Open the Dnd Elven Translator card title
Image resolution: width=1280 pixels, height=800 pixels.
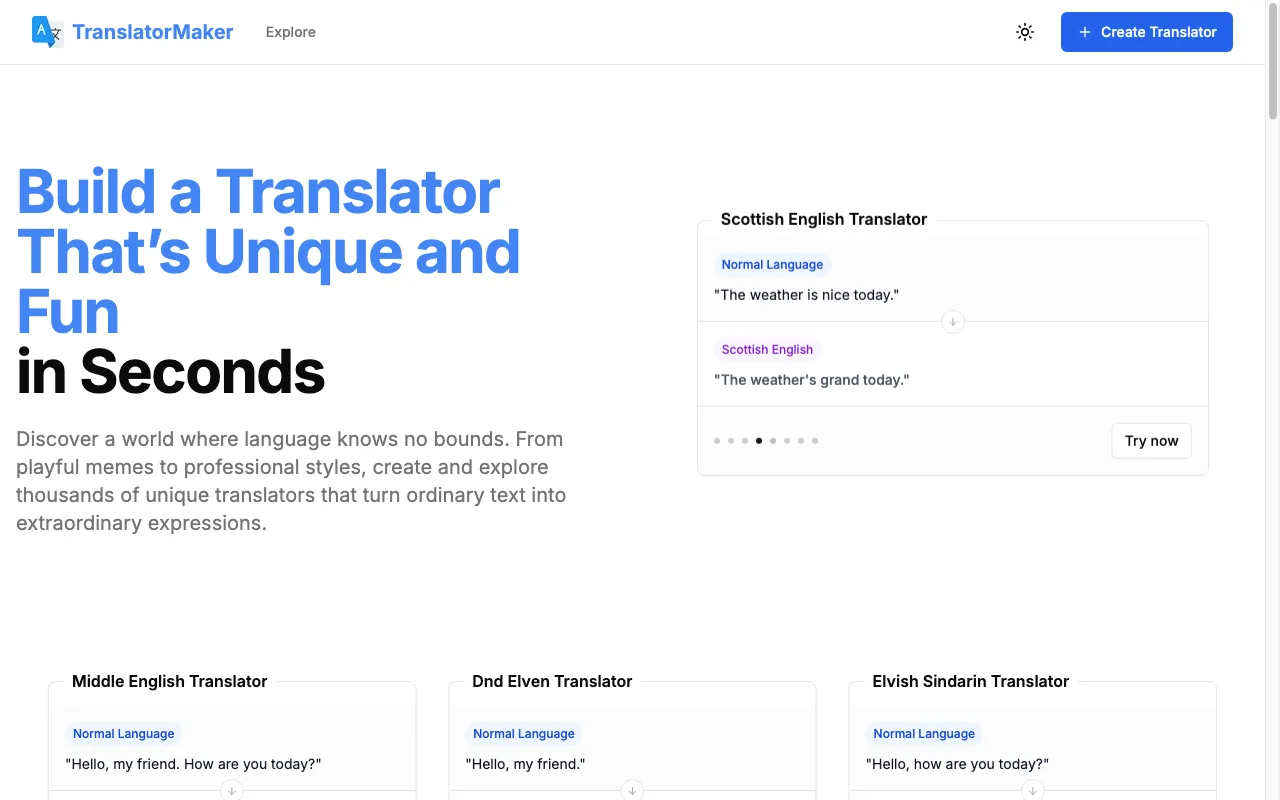coord(552,681)
